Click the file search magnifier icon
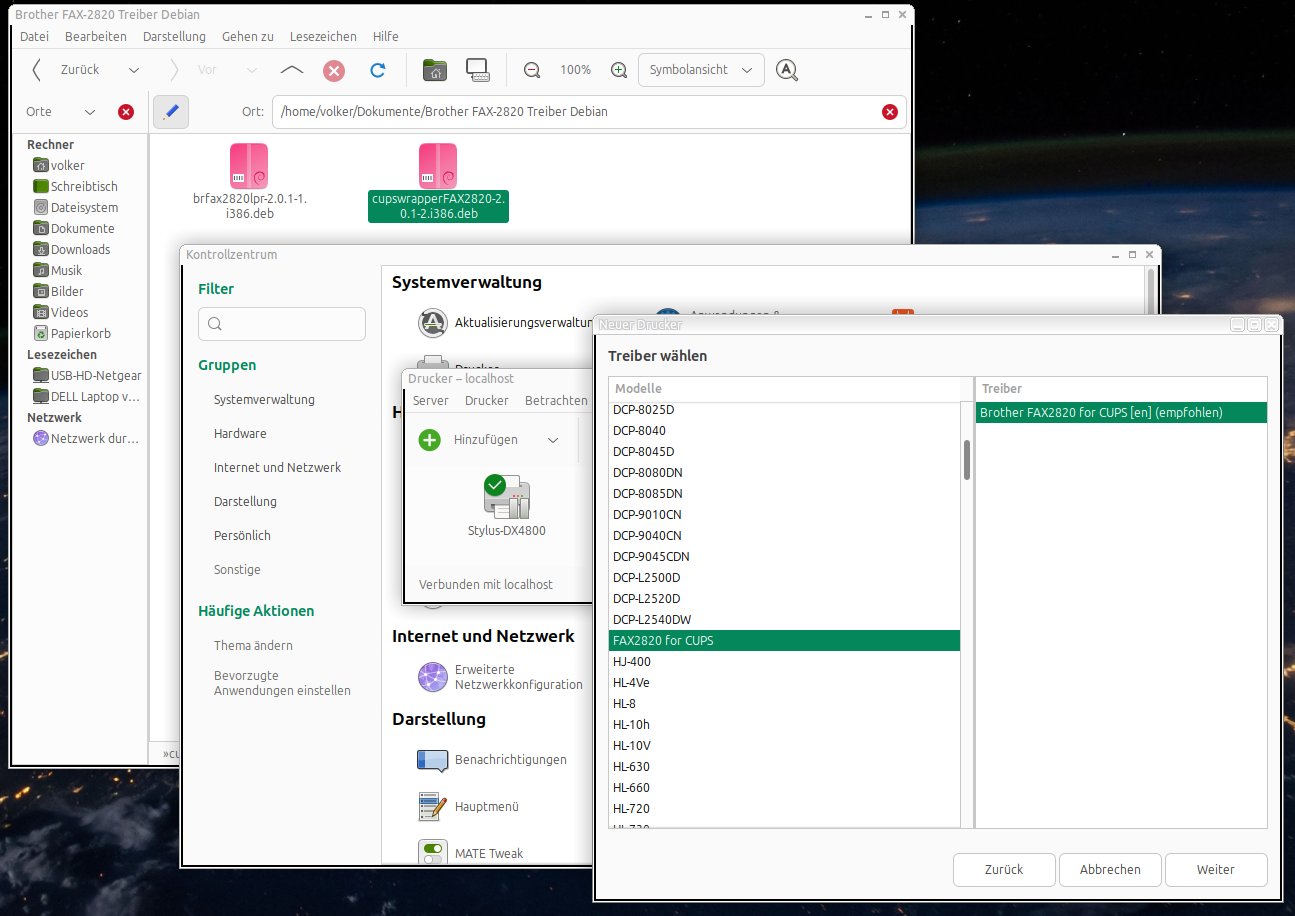 pos(787,70)
